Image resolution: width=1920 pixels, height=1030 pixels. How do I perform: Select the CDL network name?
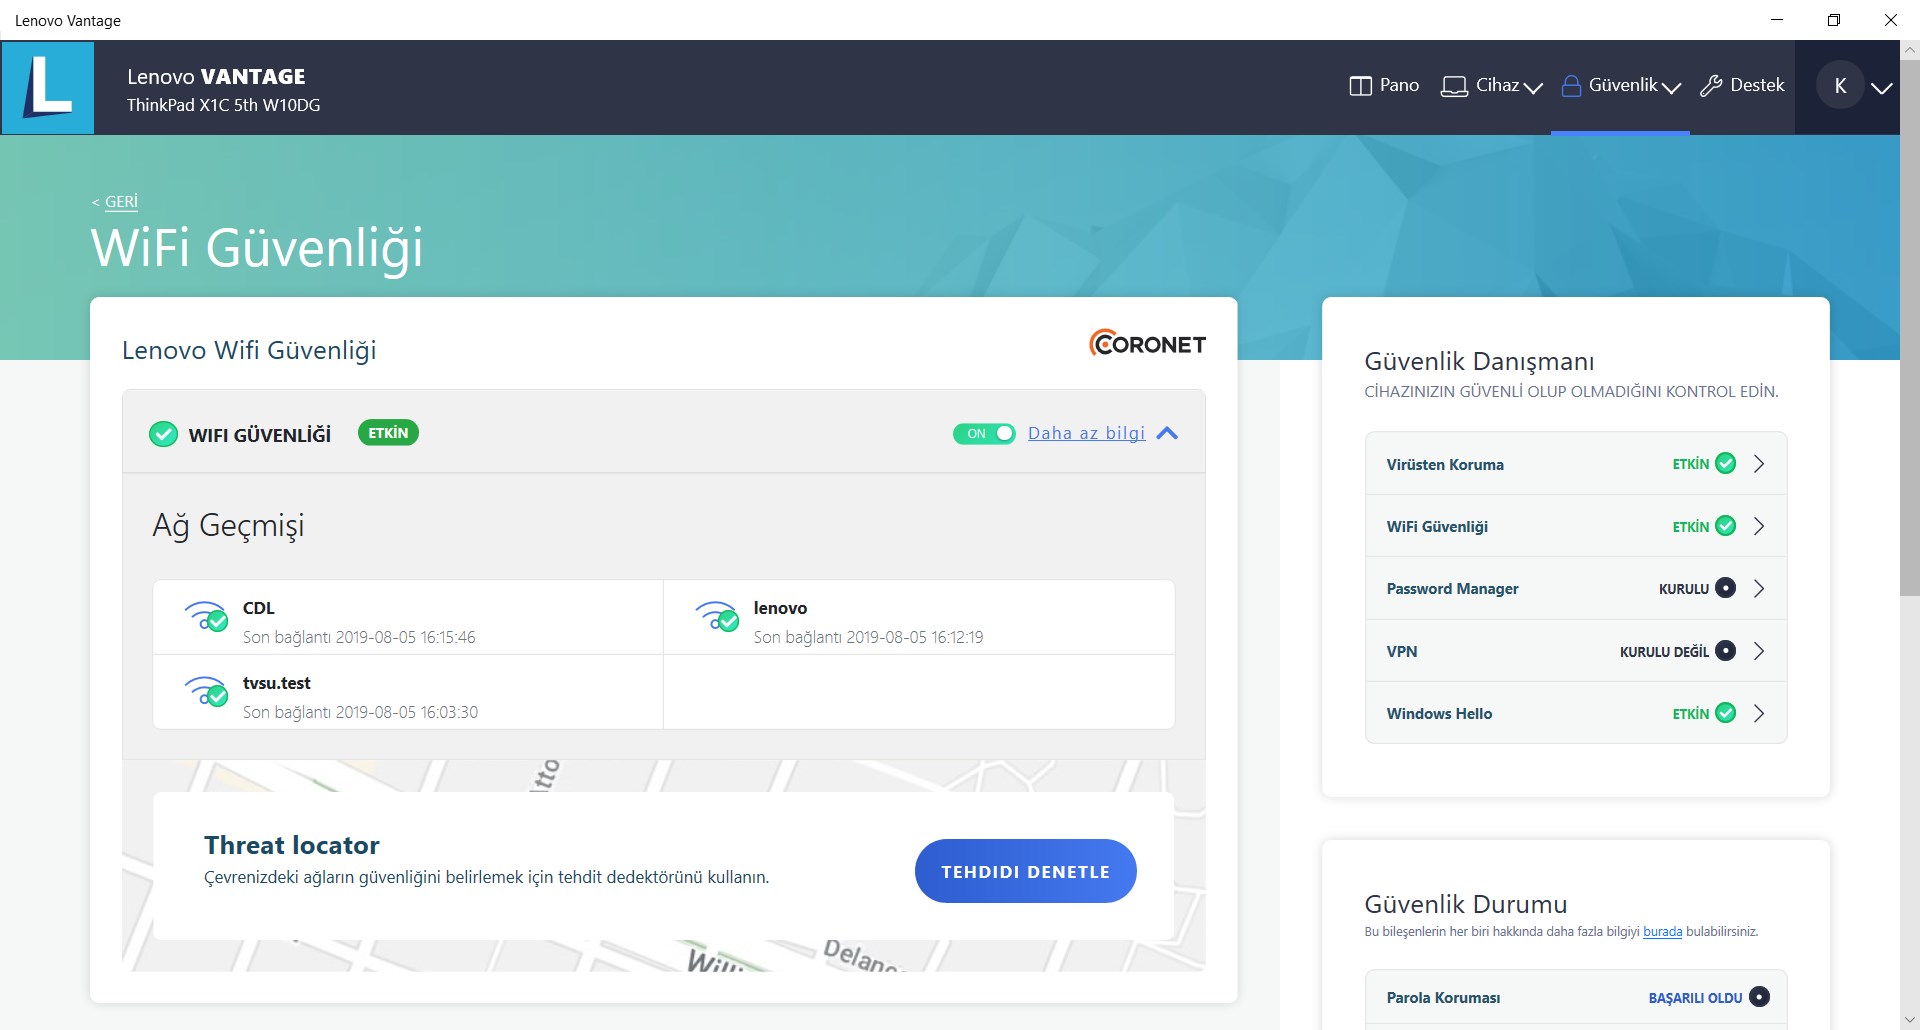point(258,608)
